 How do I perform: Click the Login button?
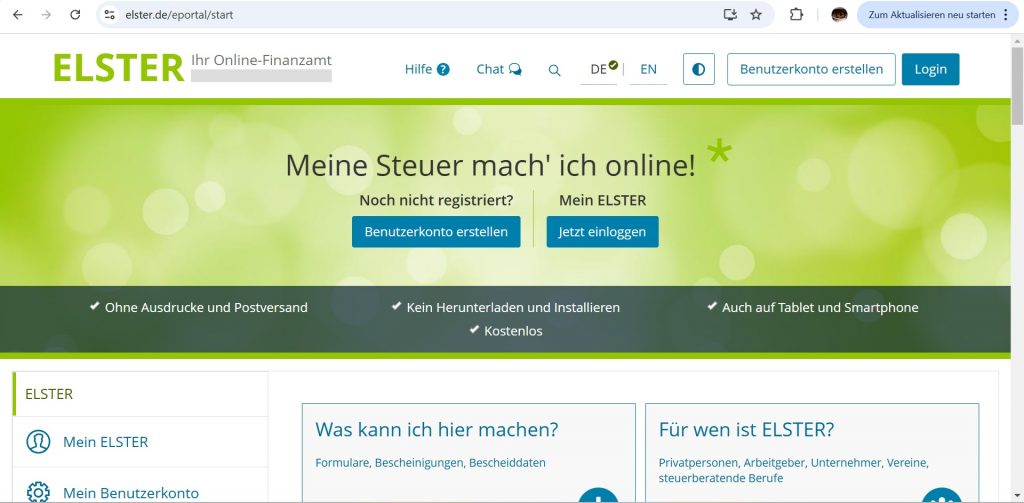[930, 69]
